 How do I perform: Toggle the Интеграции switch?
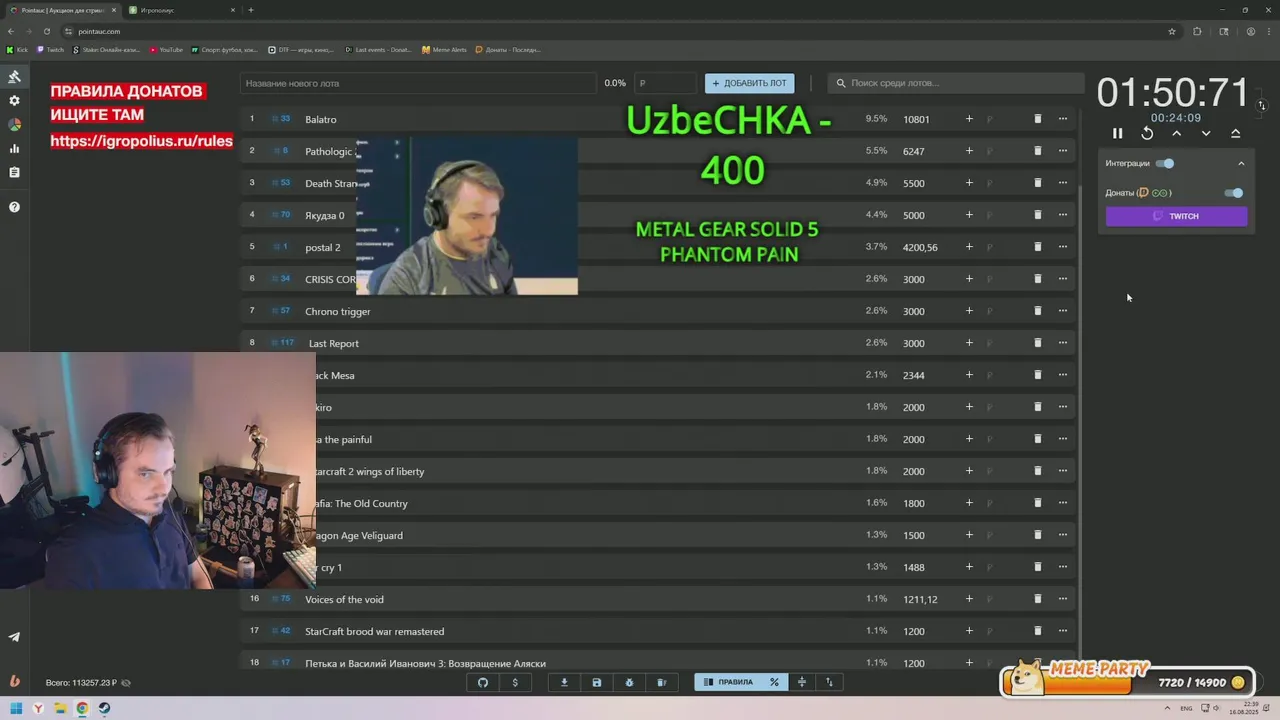click(1165, 163)
